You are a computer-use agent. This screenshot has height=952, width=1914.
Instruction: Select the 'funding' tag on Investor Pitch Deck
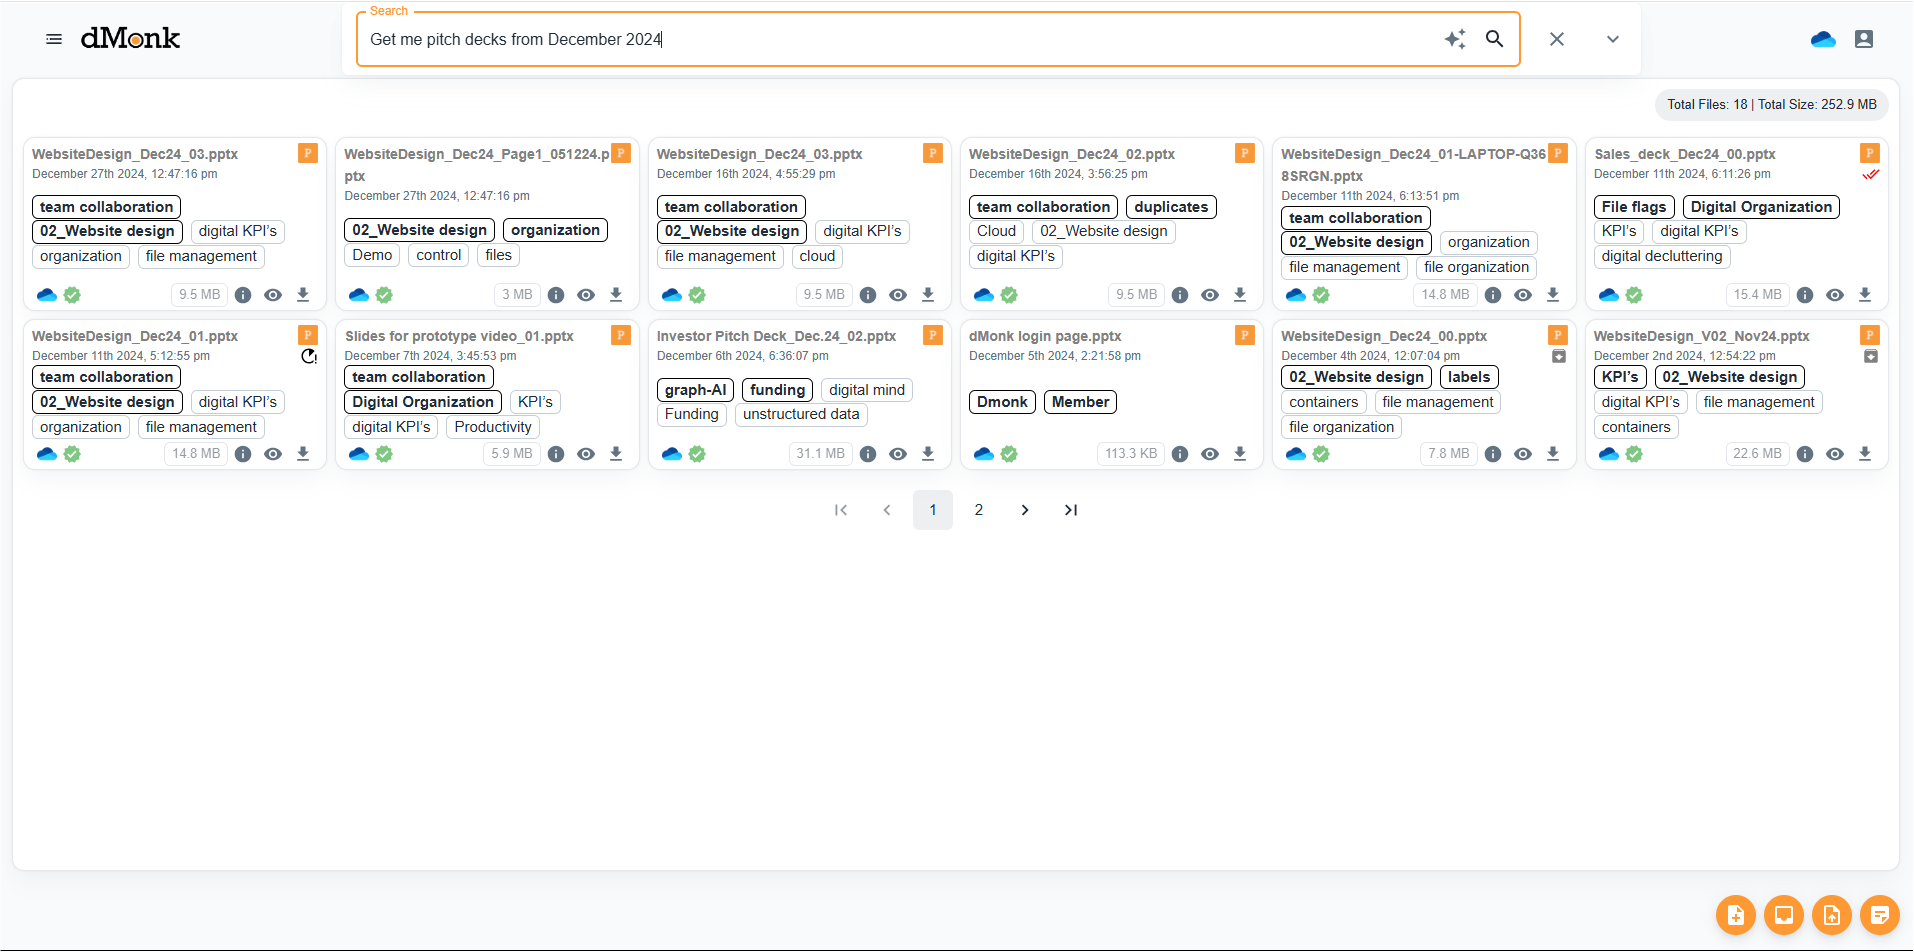(x=777, y=390)
